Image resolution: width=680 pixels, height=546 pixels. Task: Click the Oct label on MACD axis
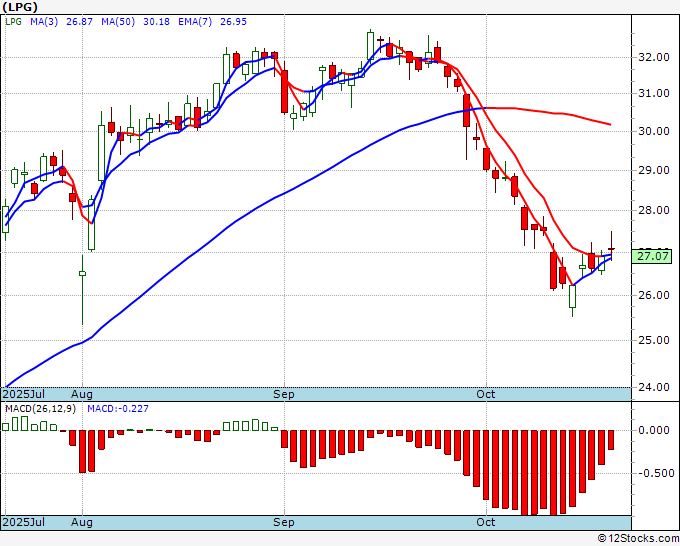coord(485,522)
